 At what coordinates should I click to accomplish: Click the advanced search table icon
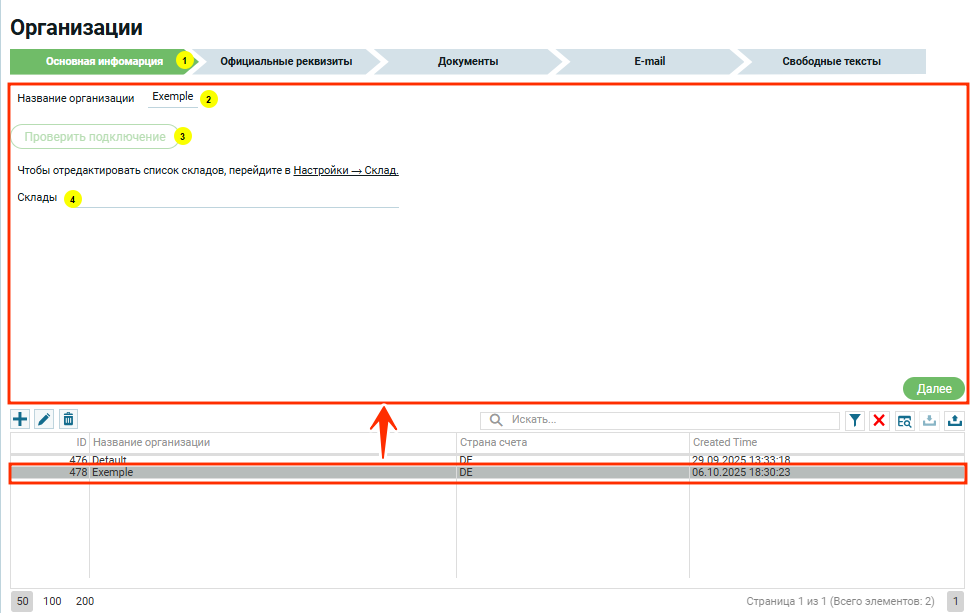(904, 421)
